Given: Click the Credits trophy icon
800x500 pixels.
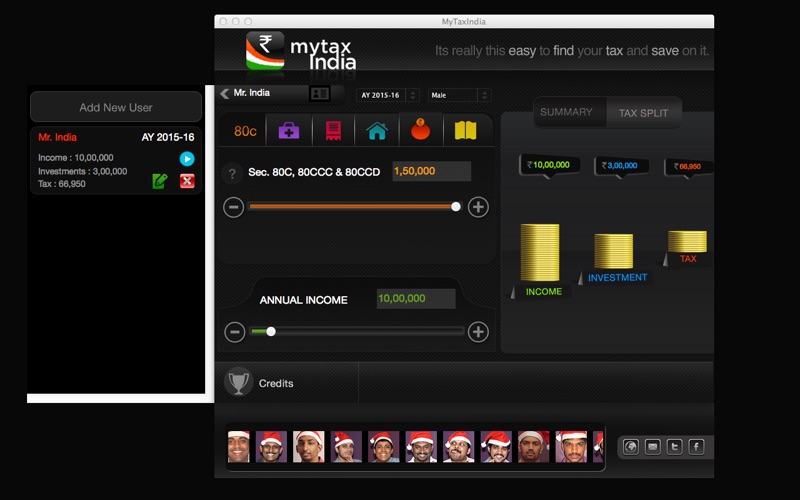Looking at the screenshot, I should click(238, 382).
